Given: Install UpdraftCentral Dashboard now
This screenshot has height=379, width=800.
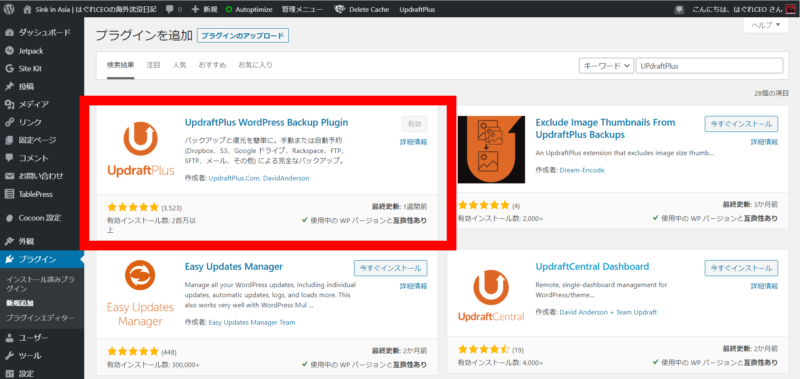Looking at the screenshot, I should click(741, 268).
